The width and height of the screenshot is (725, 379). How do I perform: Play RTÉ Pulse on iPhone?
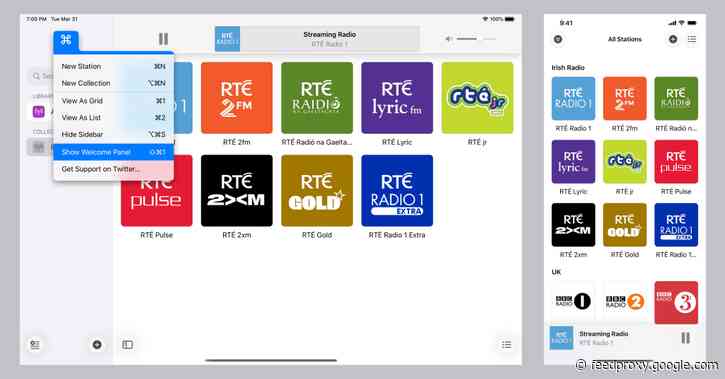[676, 162]
